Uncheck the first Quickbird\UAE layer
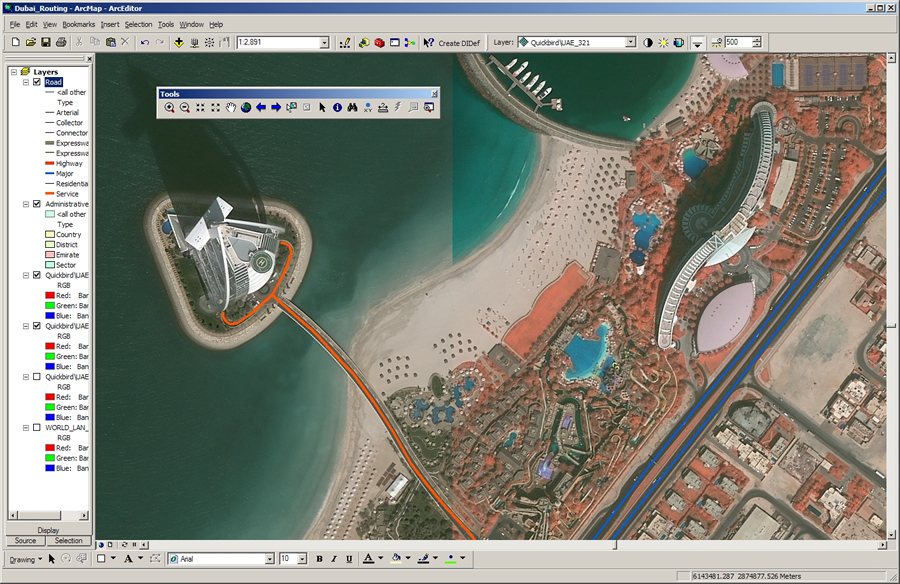The image size is (900, 584). click(x=37, y=275)
